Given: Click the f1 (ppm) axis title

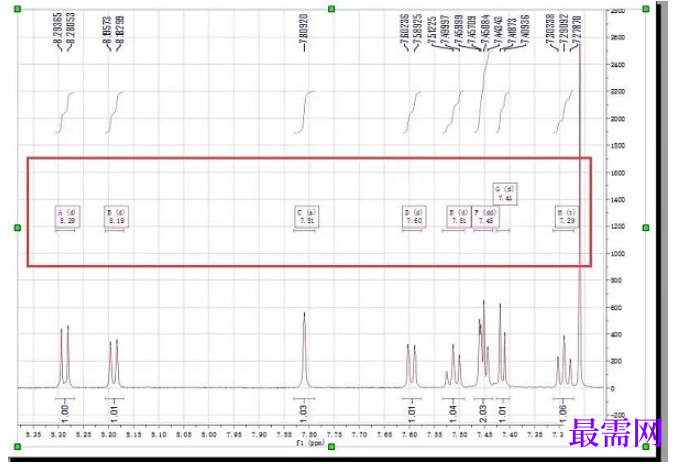Looking at the screenshot, I should 310,443.
